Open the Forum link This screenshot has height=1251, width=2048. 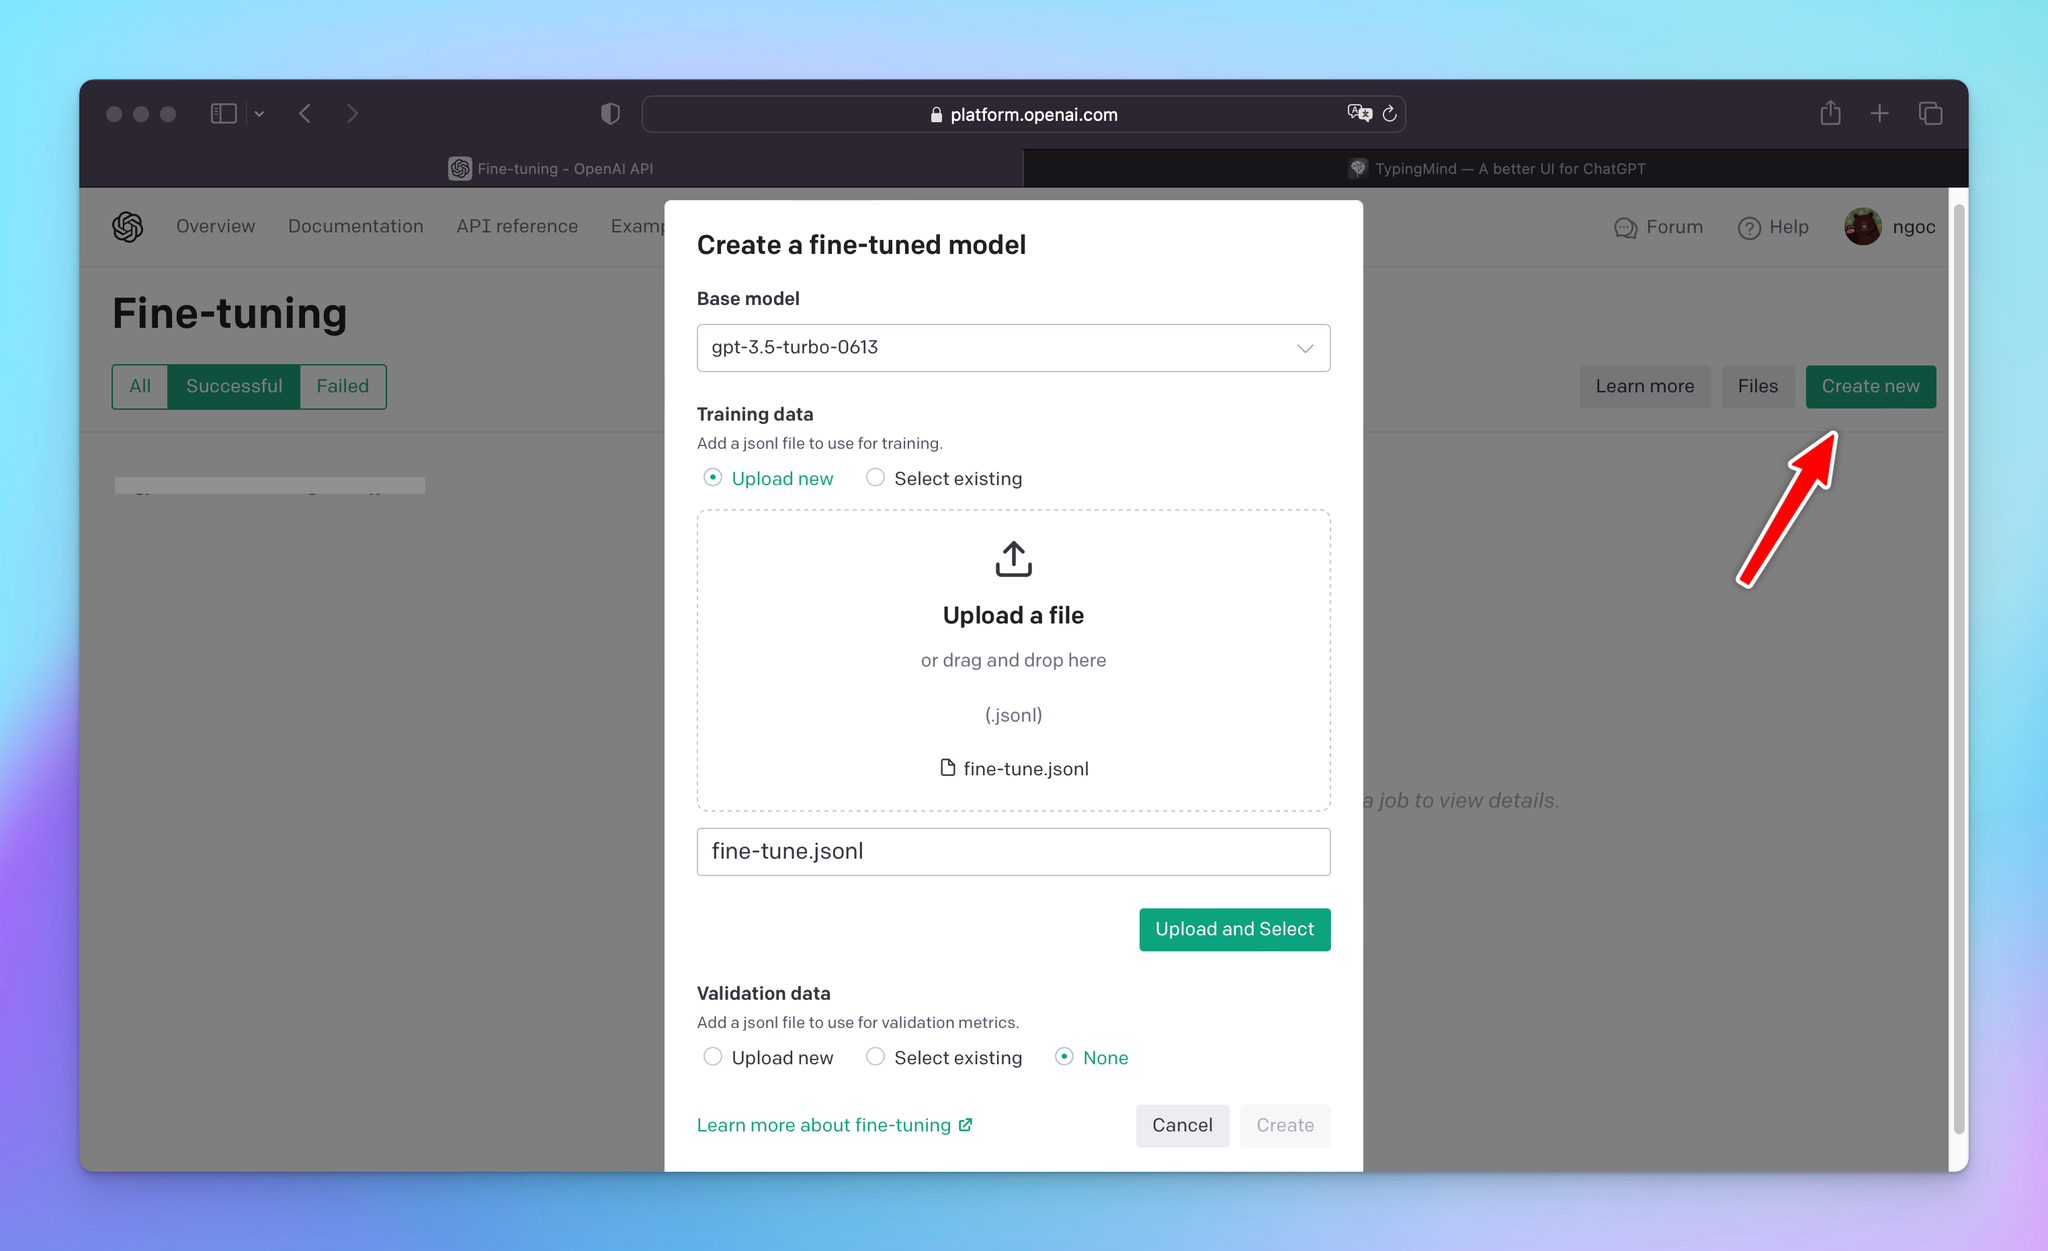pos(1658,227)
